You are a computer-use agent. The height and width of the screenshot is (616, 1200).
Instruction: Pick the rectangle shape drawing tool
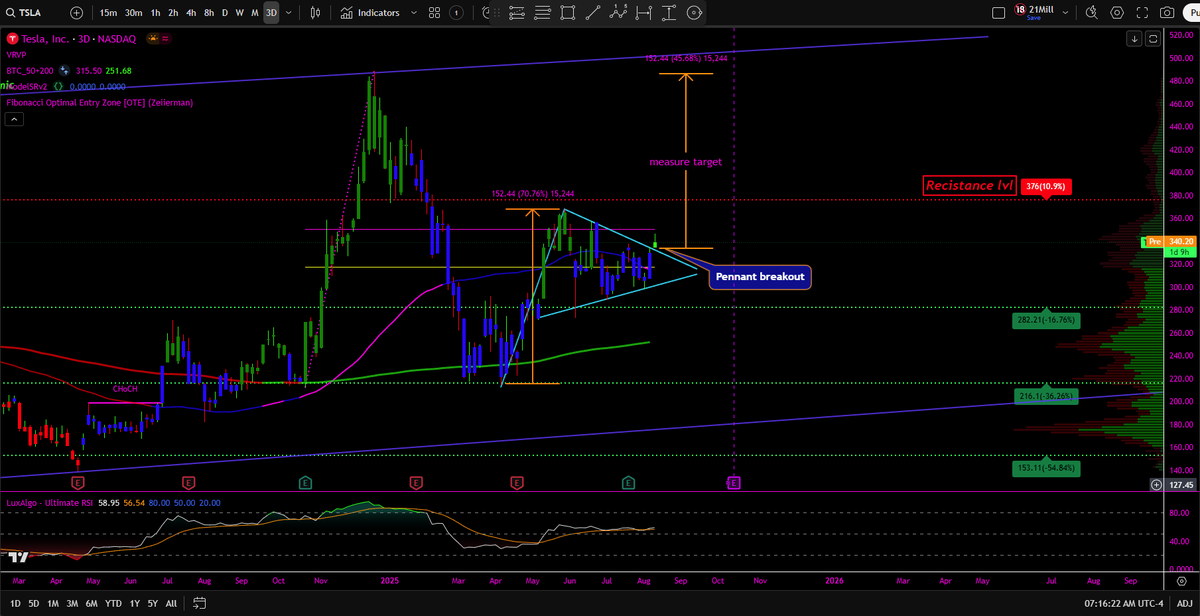click(x=567, y=13)
